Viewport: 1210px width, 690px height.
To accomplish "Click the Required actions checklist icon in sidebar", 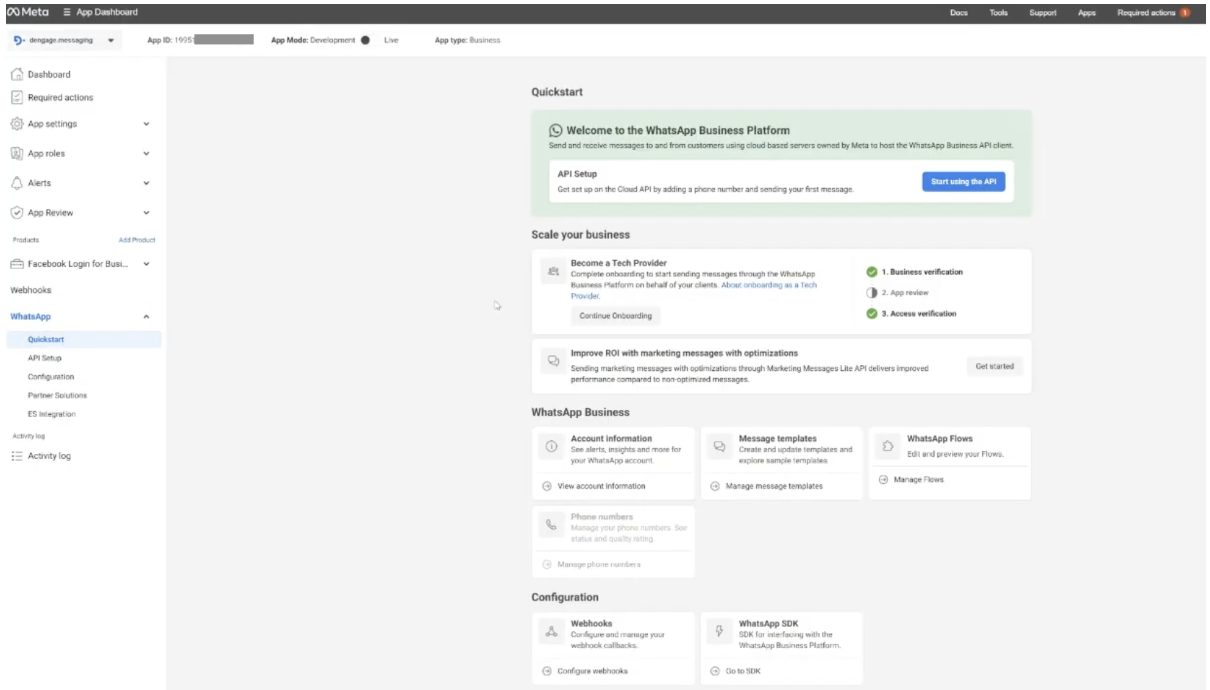I will pos(17,97).
